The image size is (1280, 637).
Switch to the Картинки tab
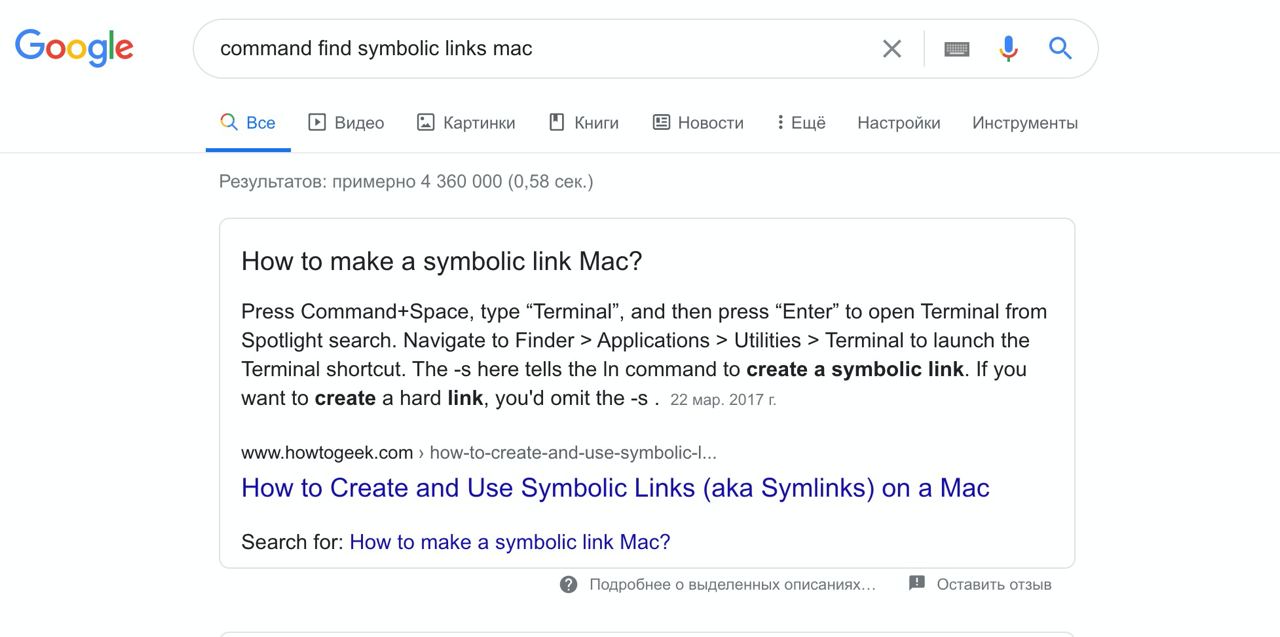pyautogui.click(x=466, y=123)
